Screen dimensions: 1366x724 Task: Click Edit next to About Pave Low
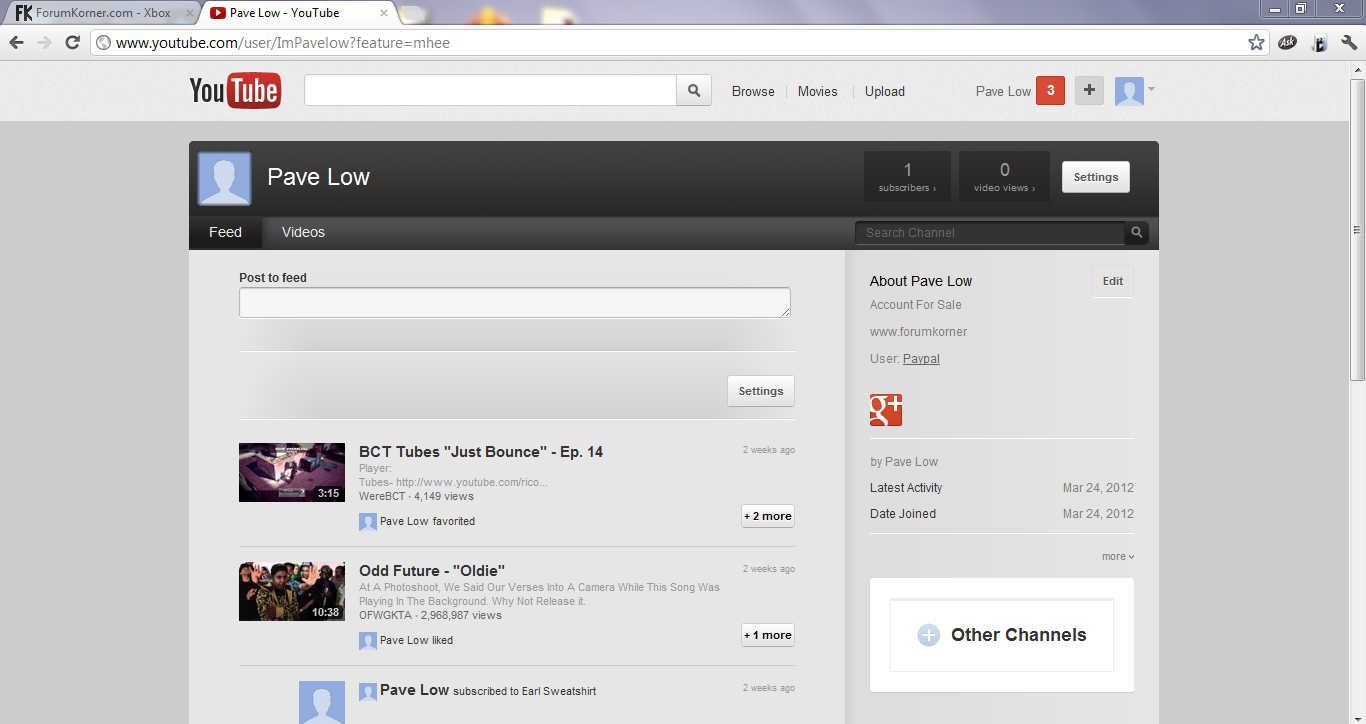pyautogui.click(x=1113, y=281)
